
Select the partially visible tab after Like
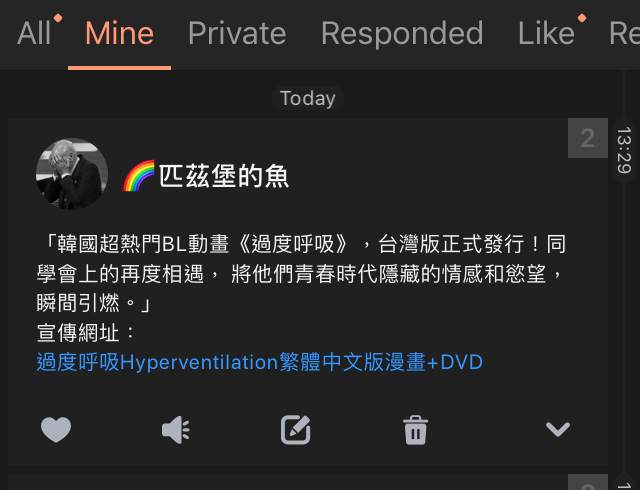(x=624, y=33)
